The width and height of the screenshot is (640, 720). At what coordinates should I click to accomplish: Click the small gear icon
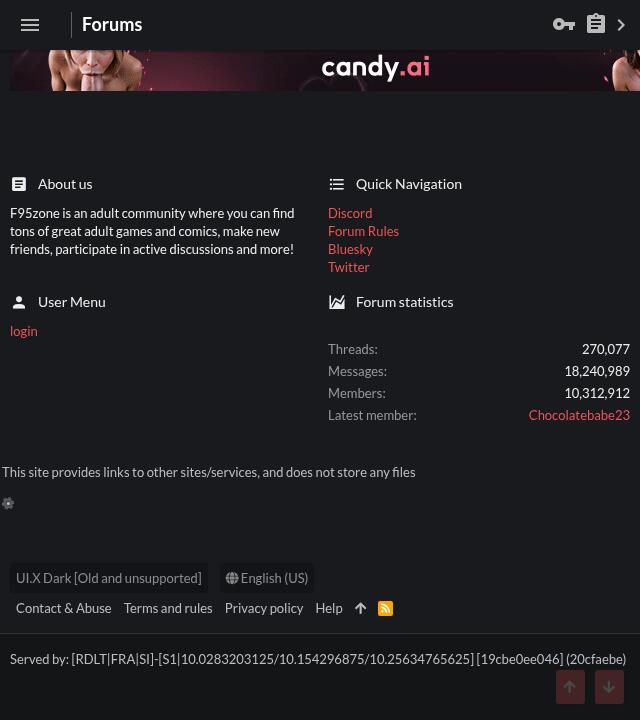8,503
